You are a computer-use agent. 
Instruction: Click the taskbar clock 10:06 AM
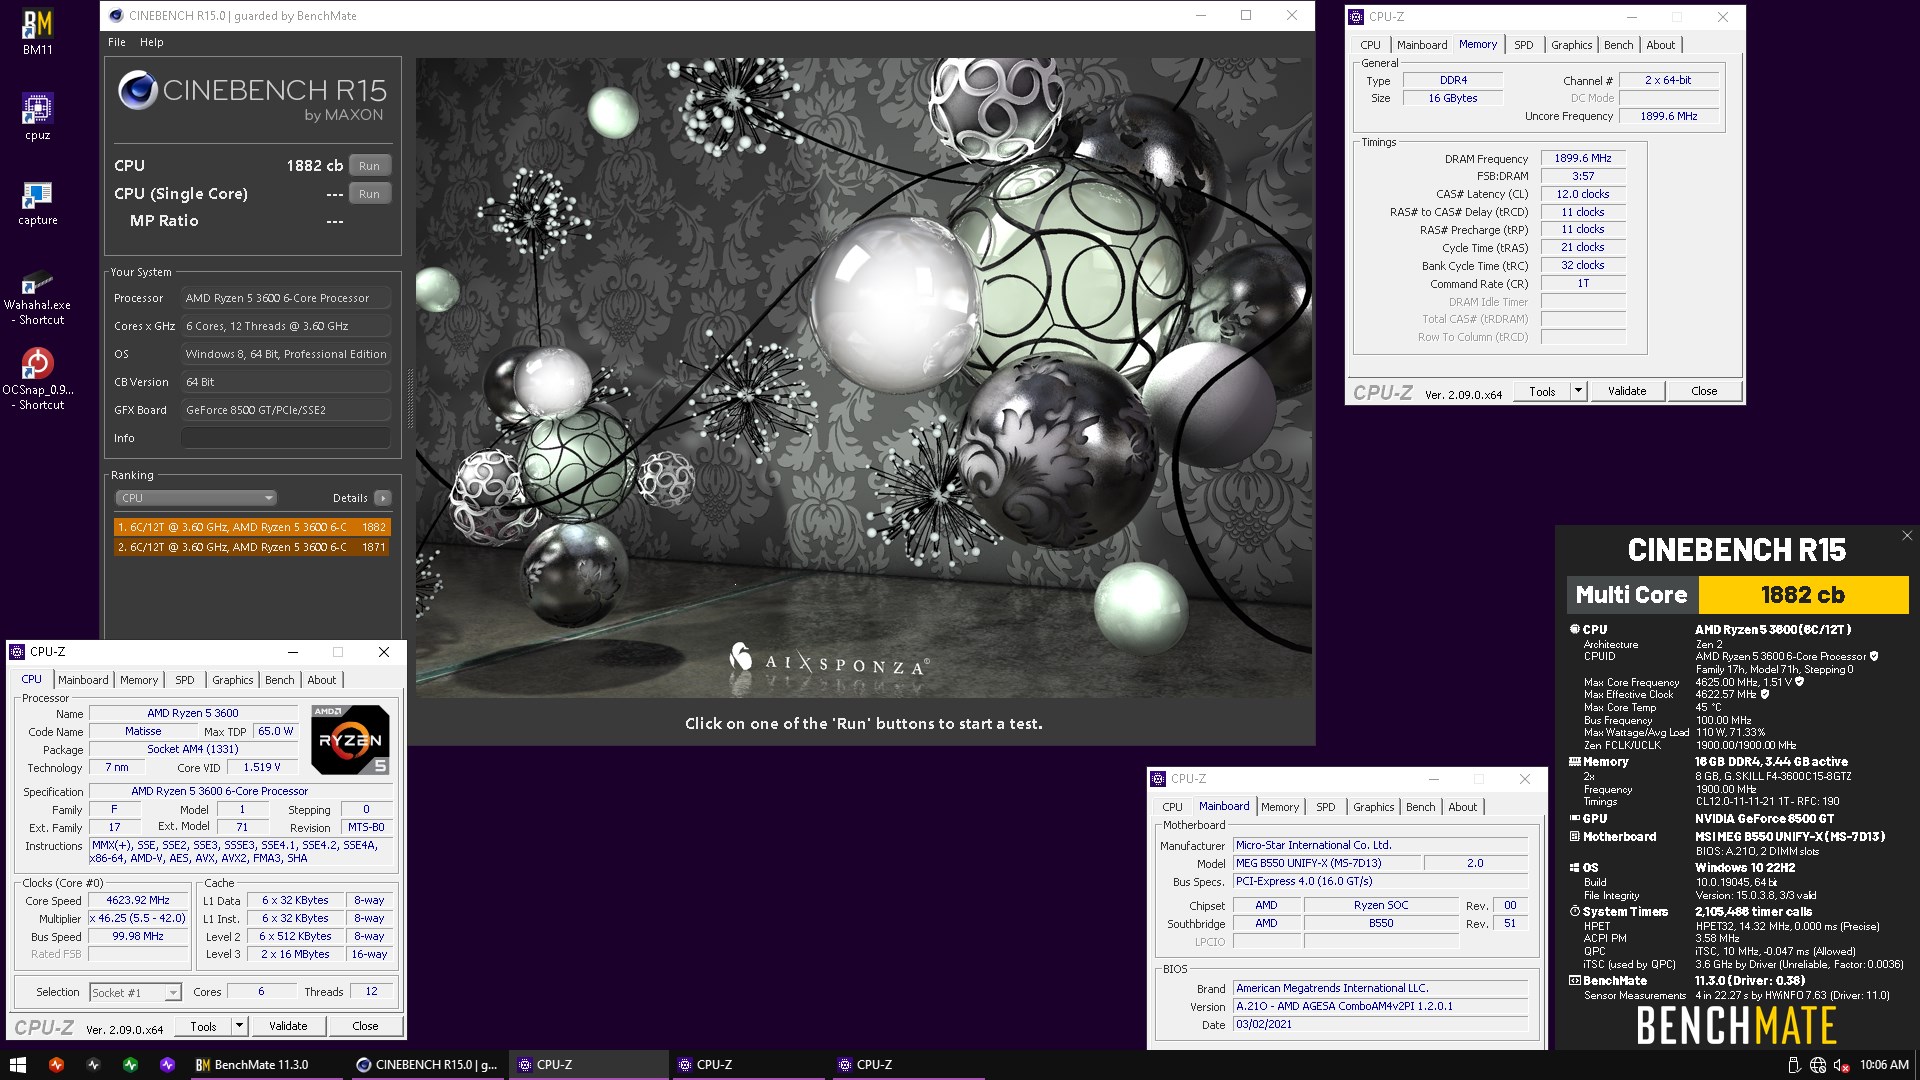pyautogui.click(x=1884, y=1065)
